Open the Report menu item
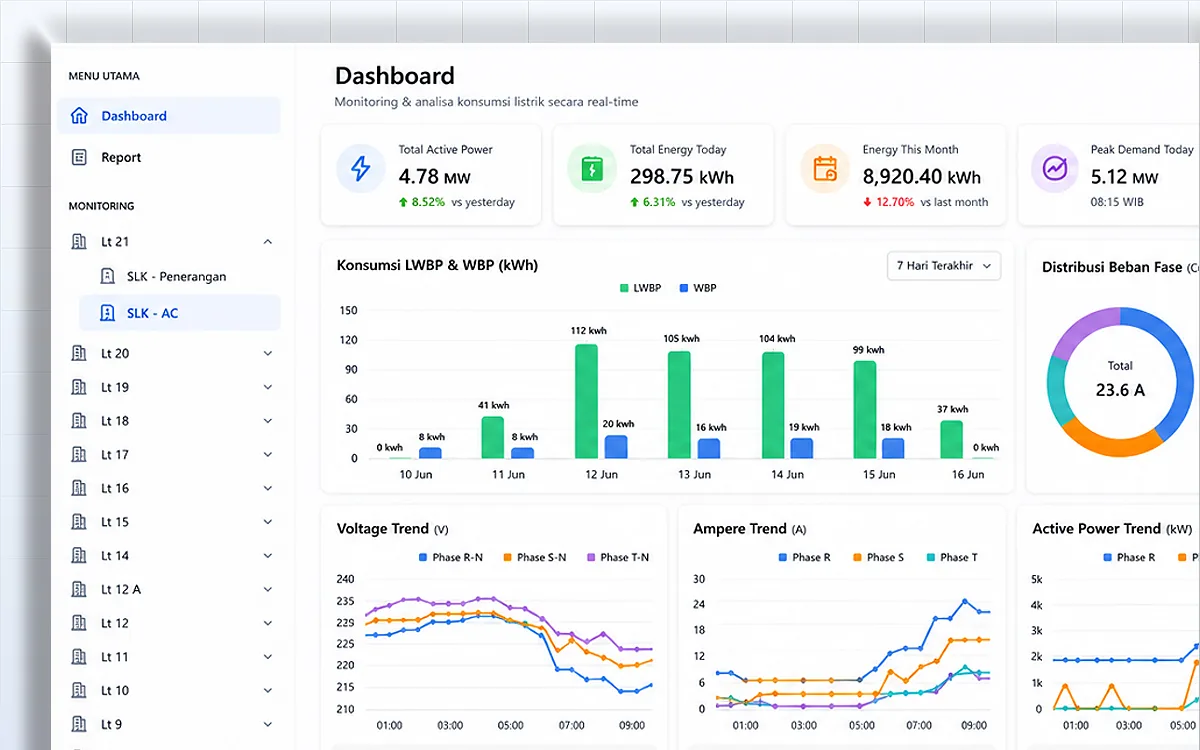Image resolution: width=1200 pixels, height=750 pixels. click(x=169, y=157)
